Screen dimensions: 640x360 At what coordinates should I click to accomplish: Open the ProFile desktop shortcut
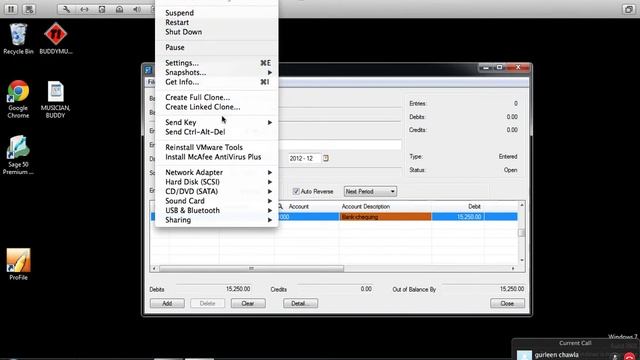(18, 264)
